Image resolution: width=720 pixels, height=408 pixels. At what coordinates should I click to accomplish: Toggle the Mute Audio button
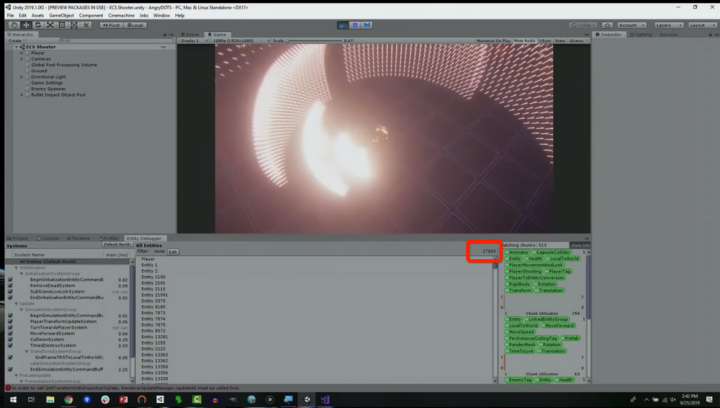524,41
